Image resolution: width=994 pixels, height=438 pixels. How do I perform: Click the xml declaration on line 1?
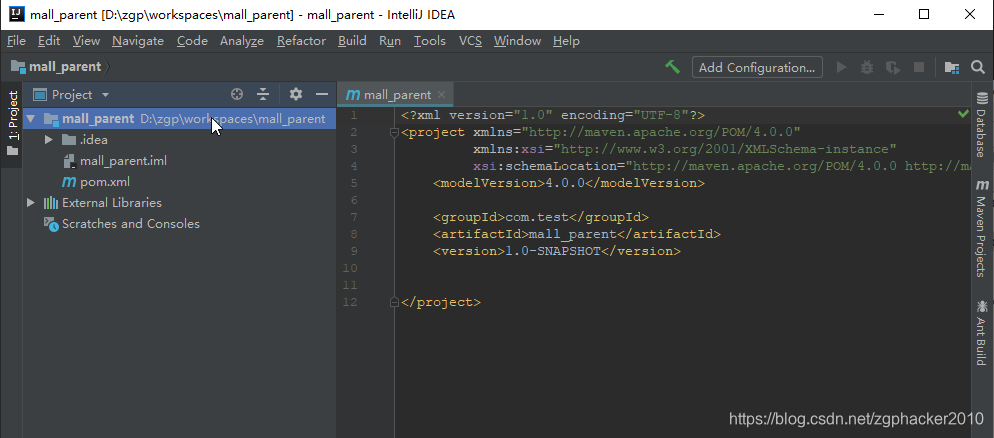pos(553,115)
